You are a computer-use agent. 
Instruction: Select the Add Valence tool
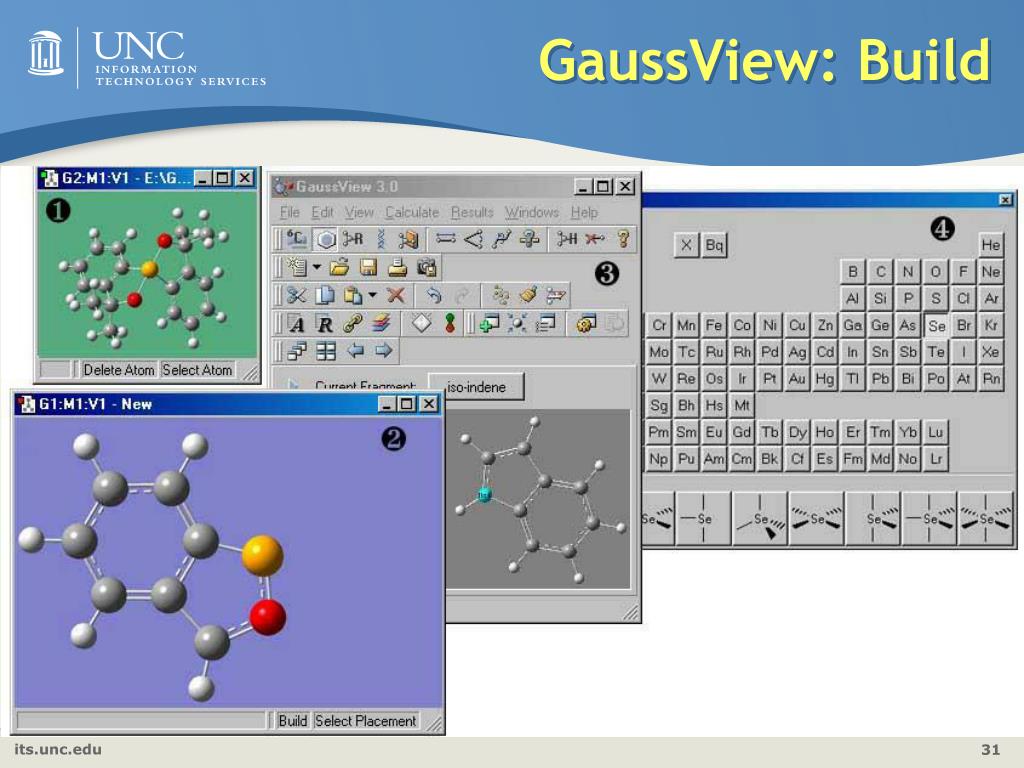click(x=566, y=239)
